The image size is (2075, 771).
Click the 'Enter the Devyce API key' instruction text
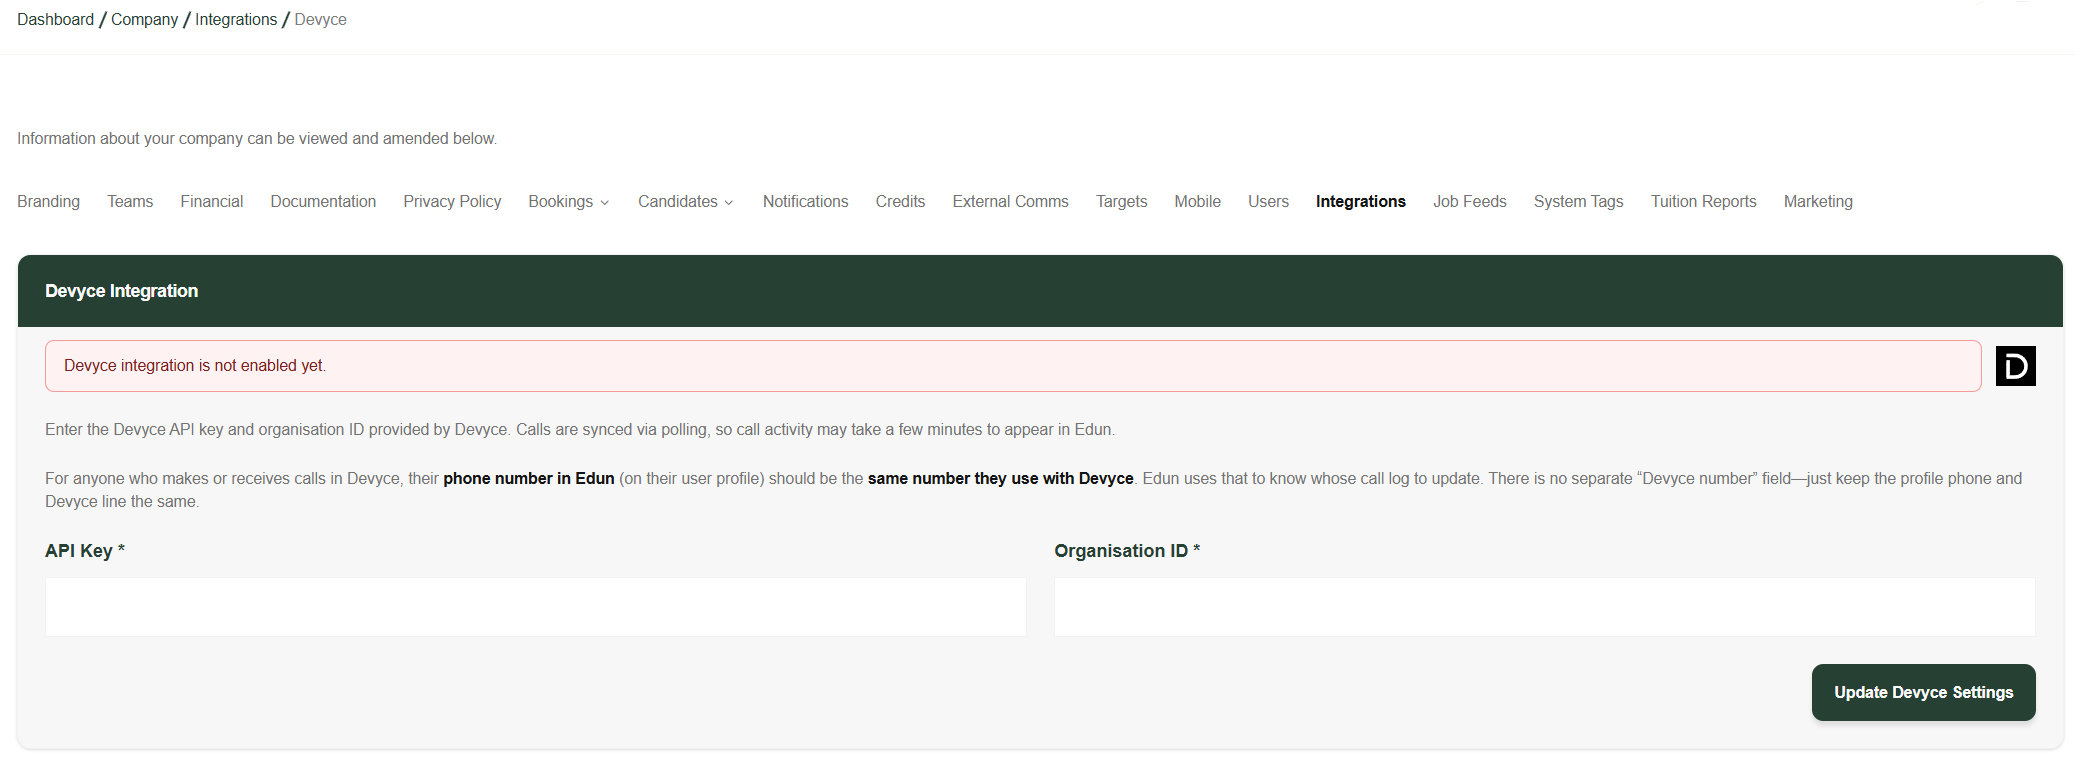coord(580,430)
